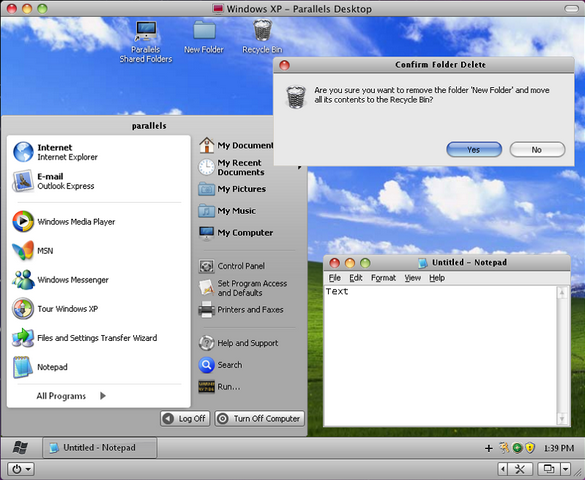Select the Parallels Shared Folders desktop icon
This screenshot has width=585, height=480.
146,42
